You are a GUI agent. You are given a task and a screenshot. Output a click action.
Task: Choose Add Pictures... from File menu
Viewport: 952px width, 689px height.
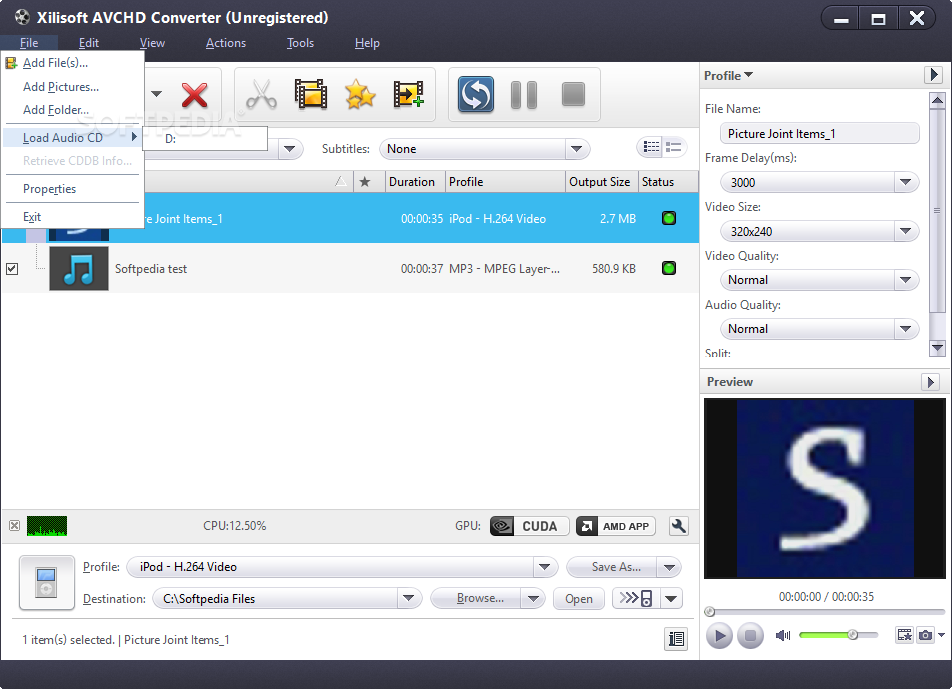click(72, 87)
